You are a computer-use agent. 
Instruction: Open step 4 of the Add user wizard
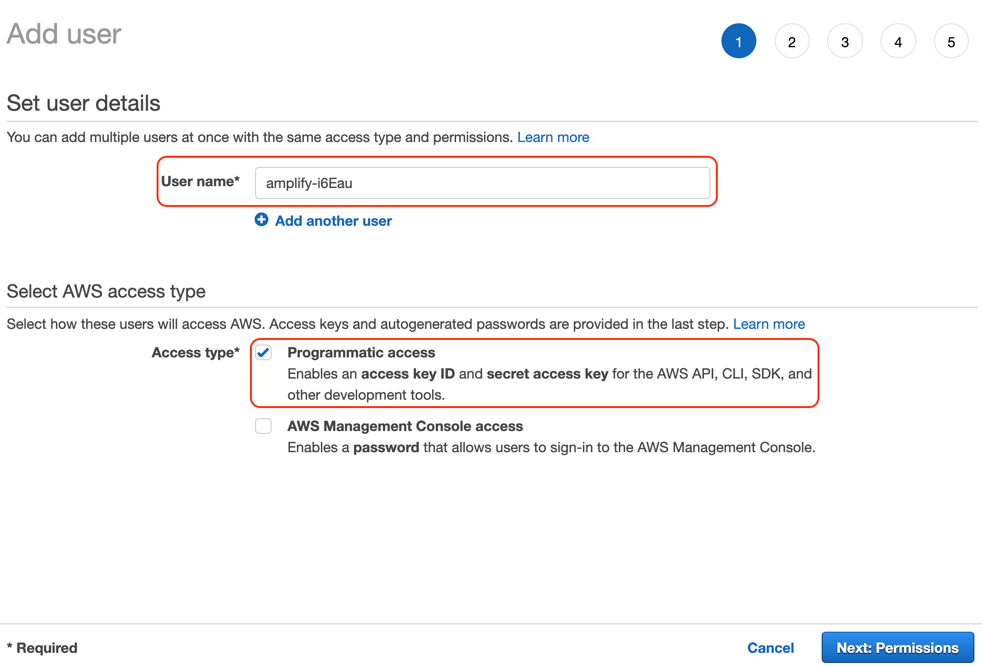point(898,41)
